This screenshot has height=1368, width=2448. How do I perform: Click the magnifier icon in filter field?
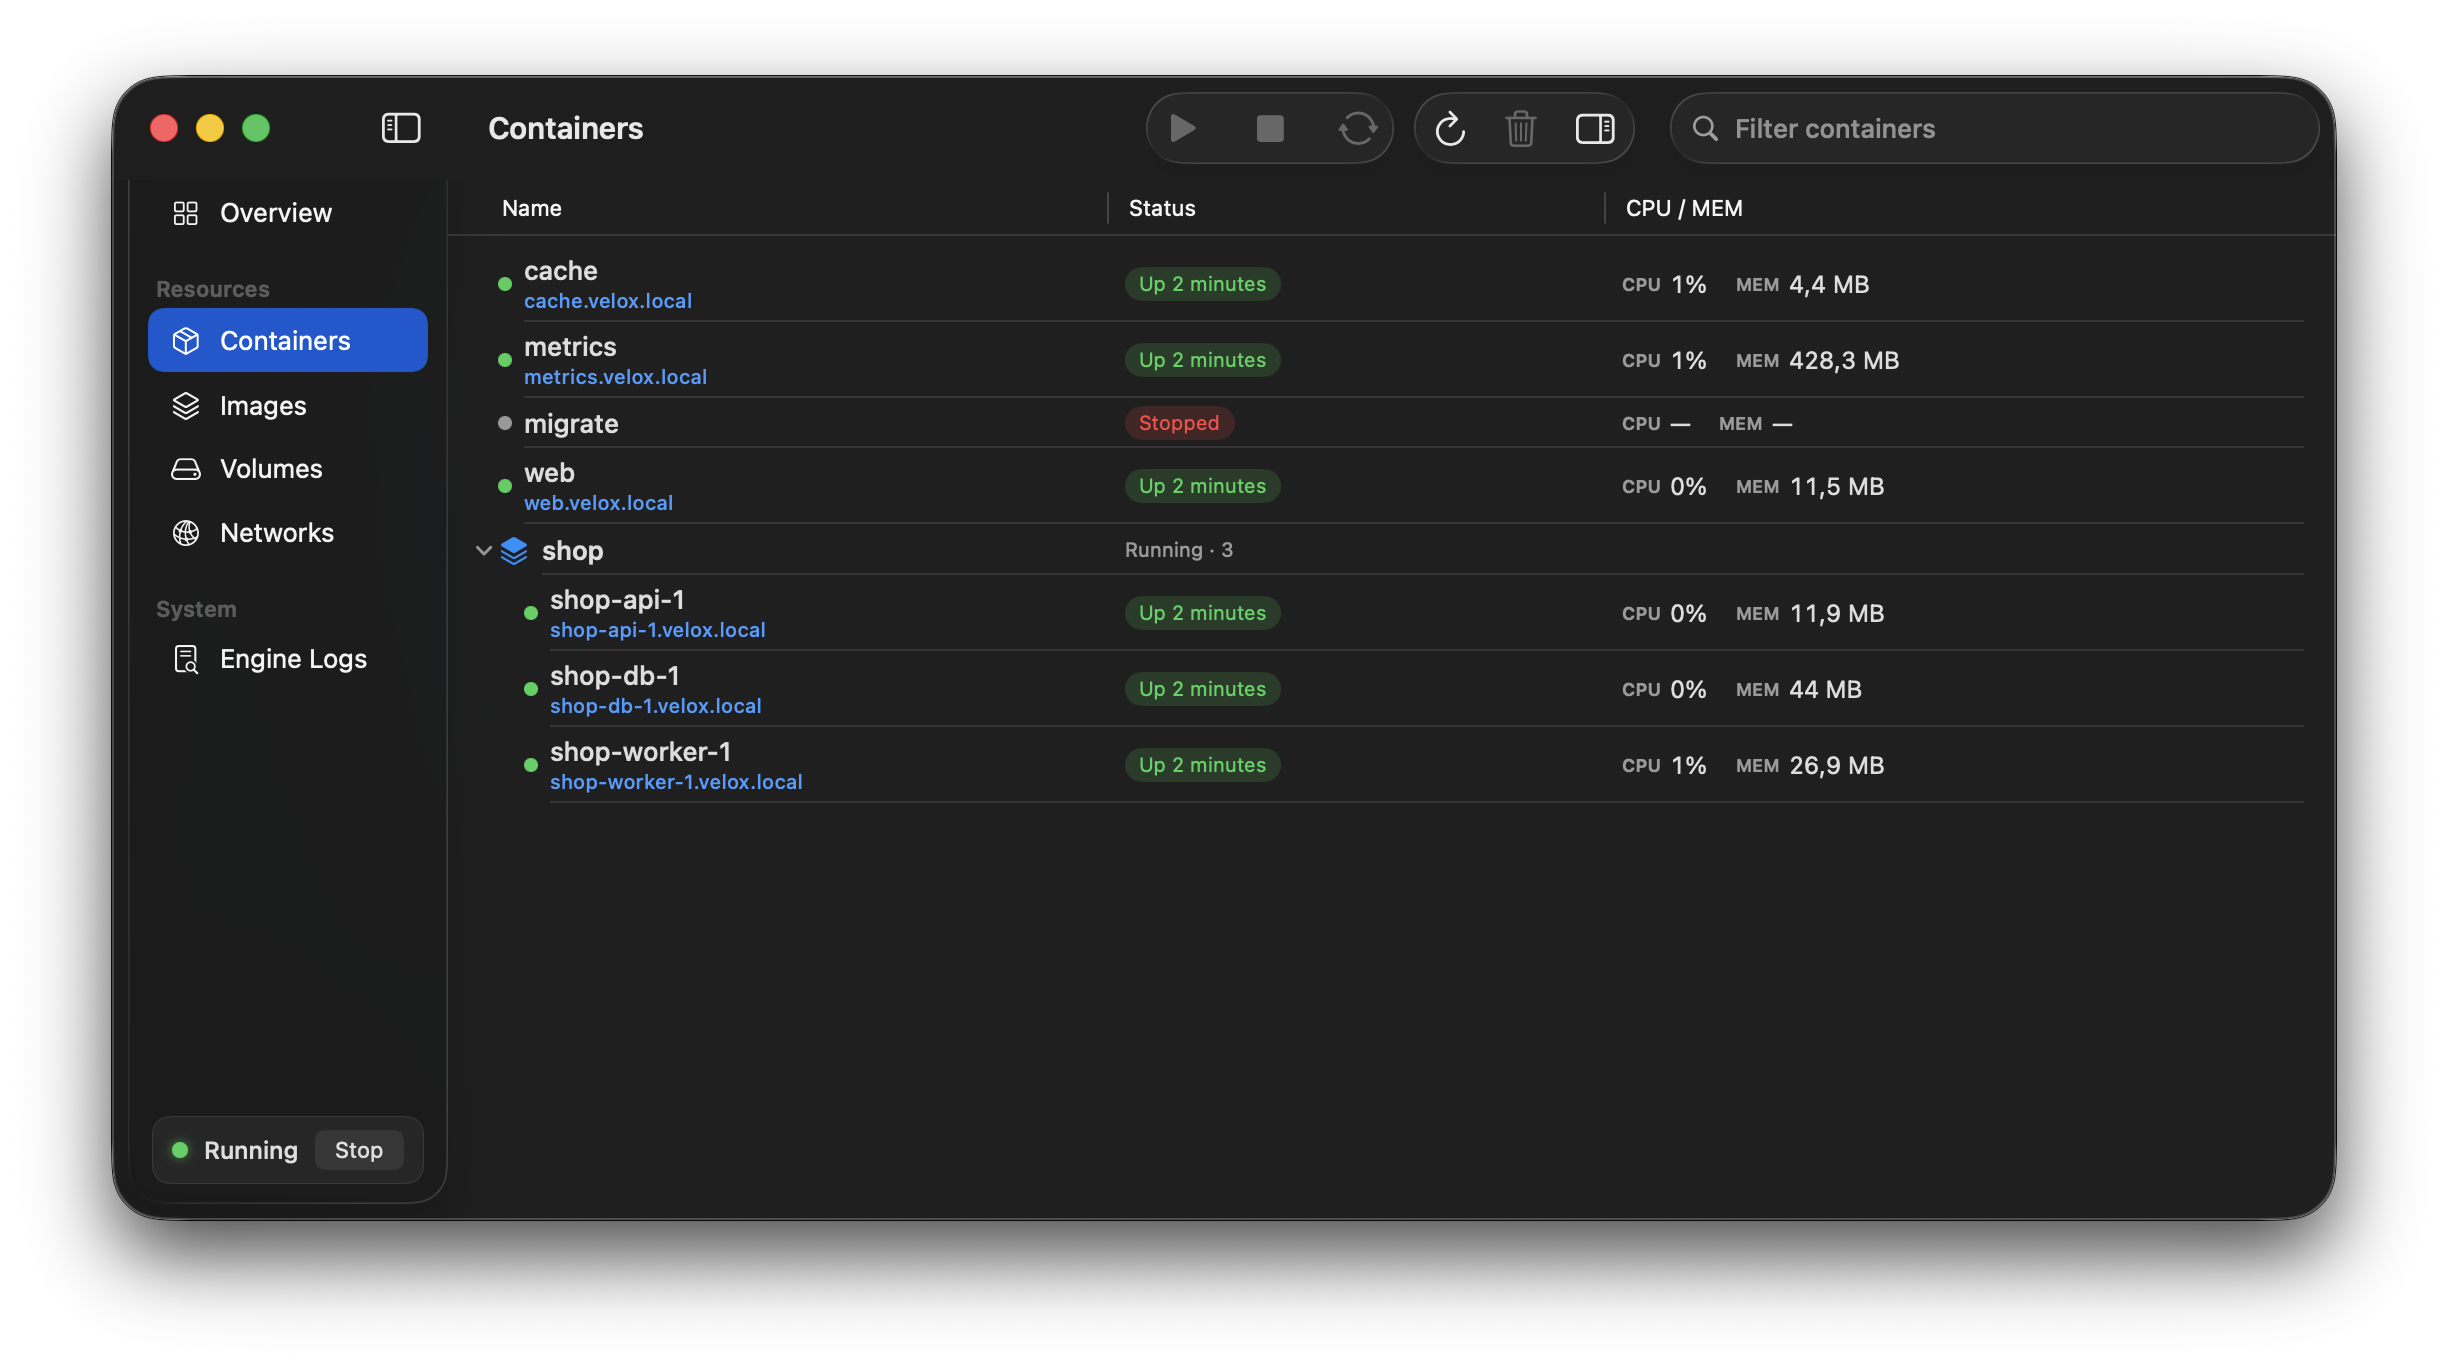click(x=1705, y=128)
